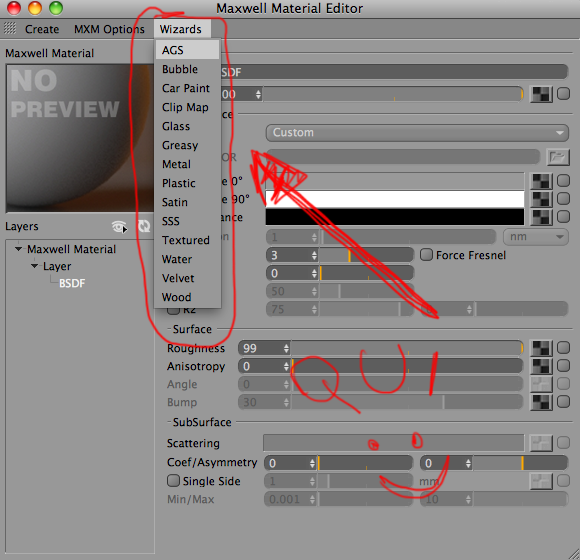Open texture picker for Single Side row

pos(541,481)
